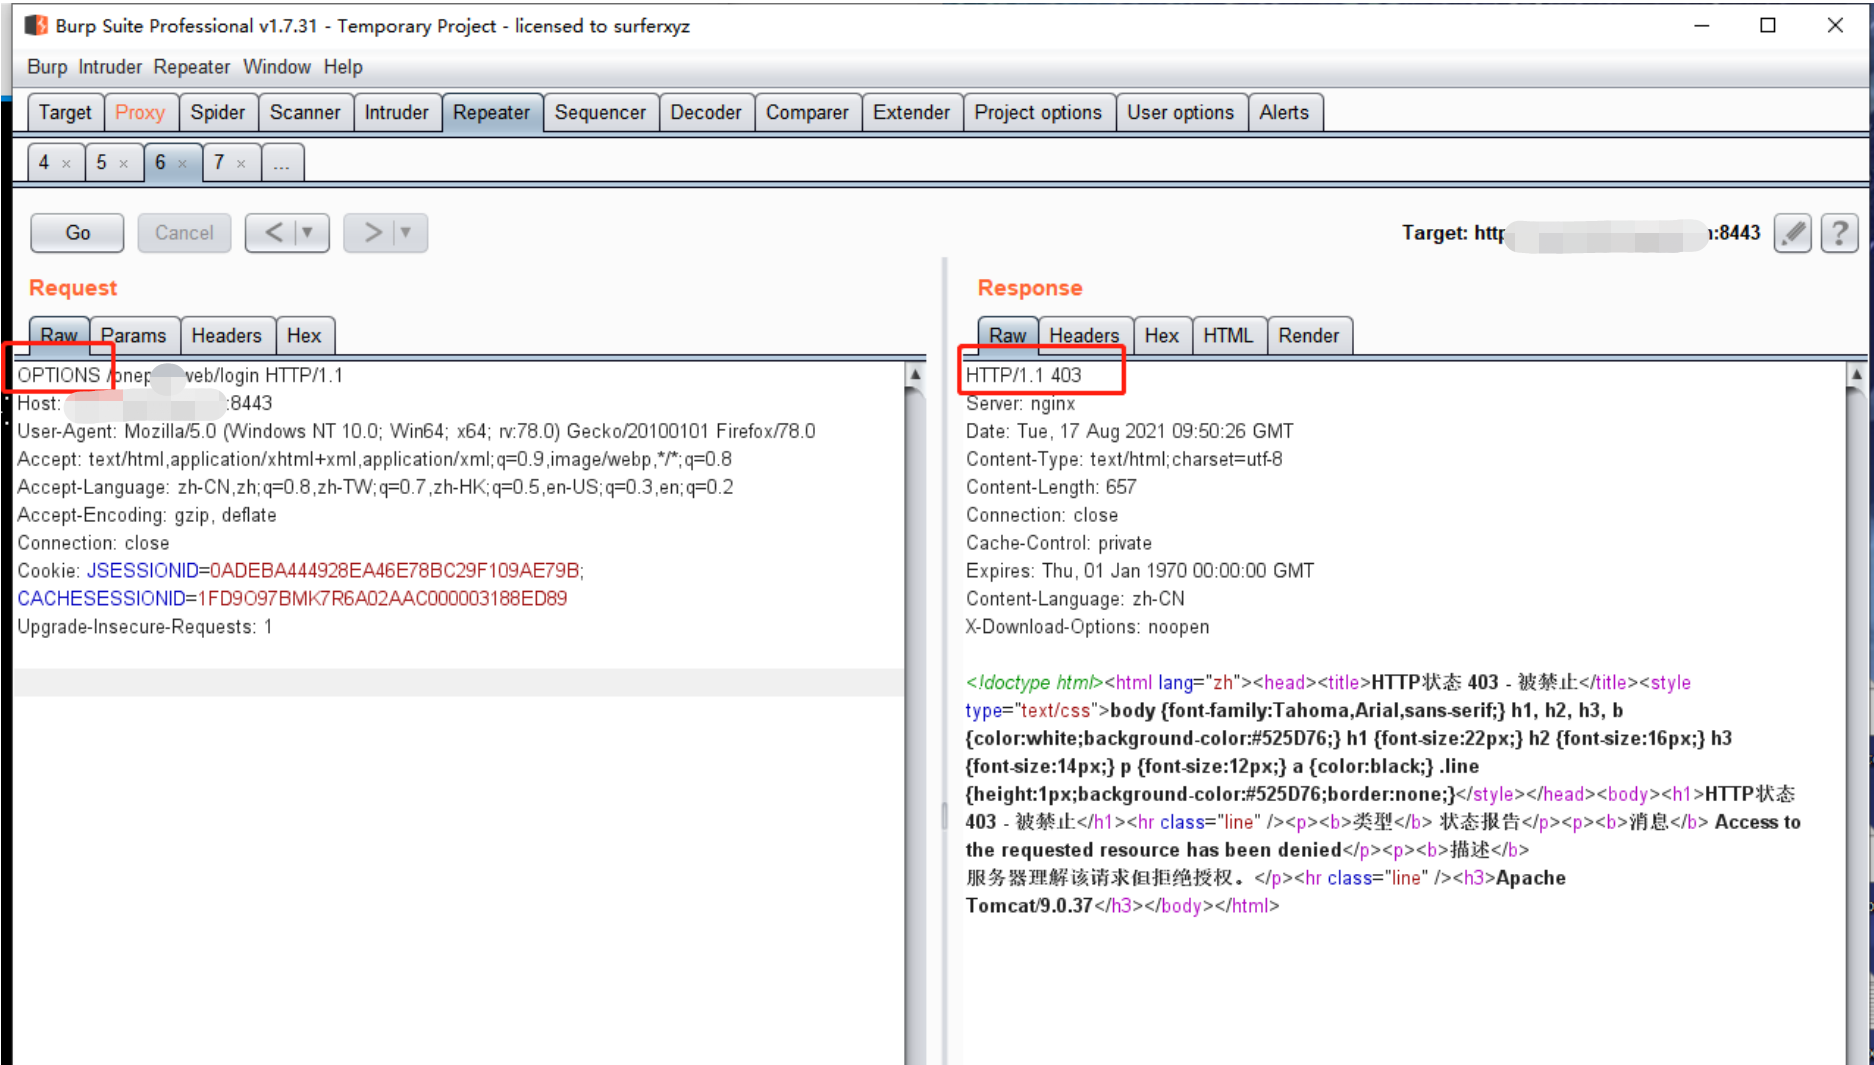The image size is (1874, 1065).
Task: Open the forward history dropdown arrow
Action: tap(406, 233)
